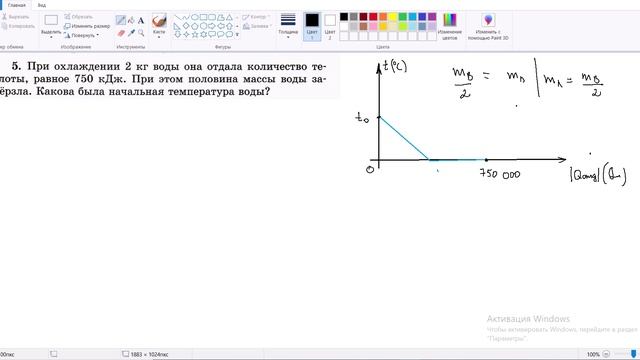The height and width of the screenshot is (360, 640).
Task: Open the Кисти brushes dropdown arrow
Action: tap(159, 37)
